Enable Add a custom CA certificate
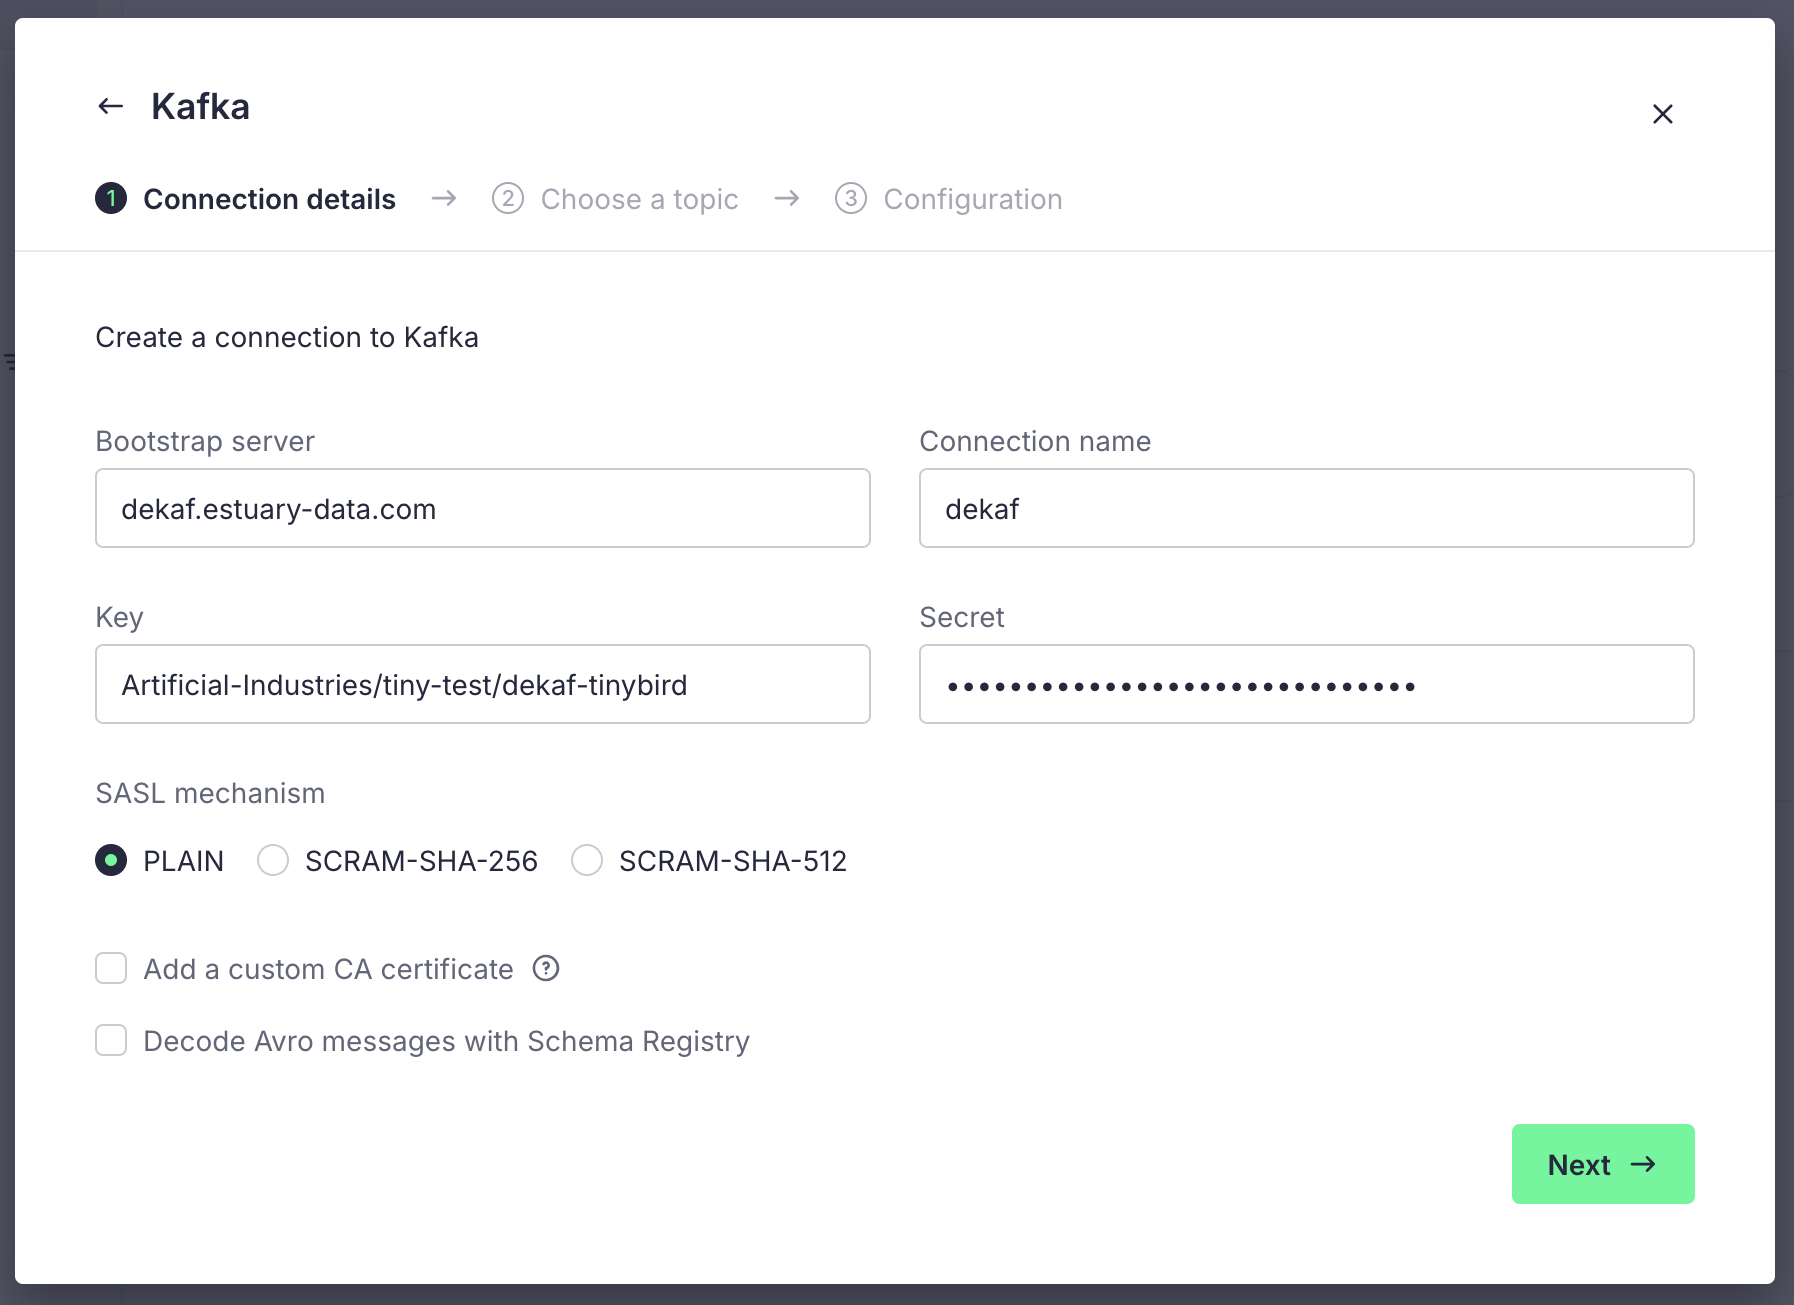 click(111, 968)
